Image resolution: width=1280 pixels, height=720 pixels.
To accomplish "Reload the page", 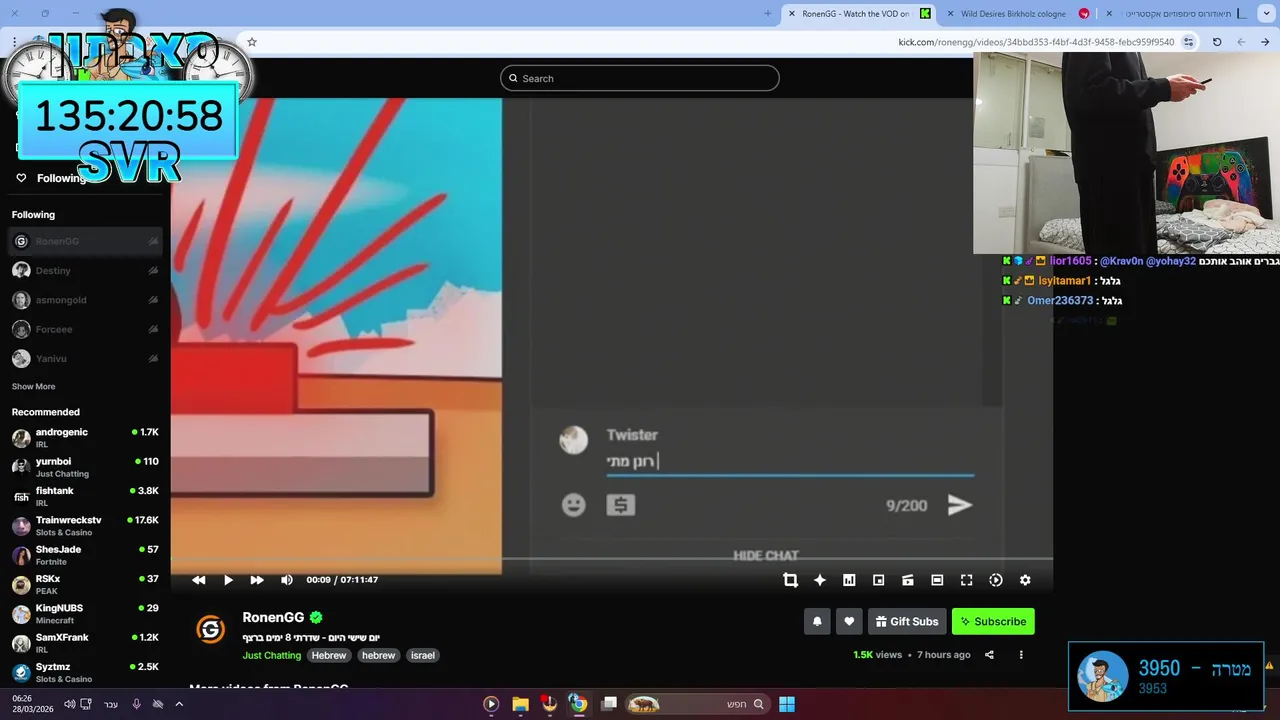I will click(x=1217, y=42).
